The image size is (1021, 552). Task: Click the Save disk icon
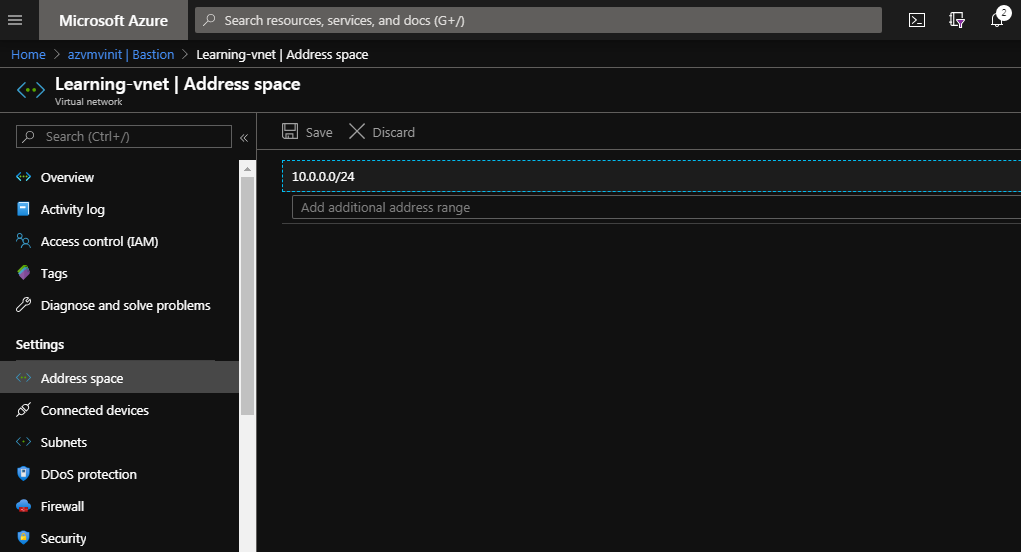click(x=290, y=131)
